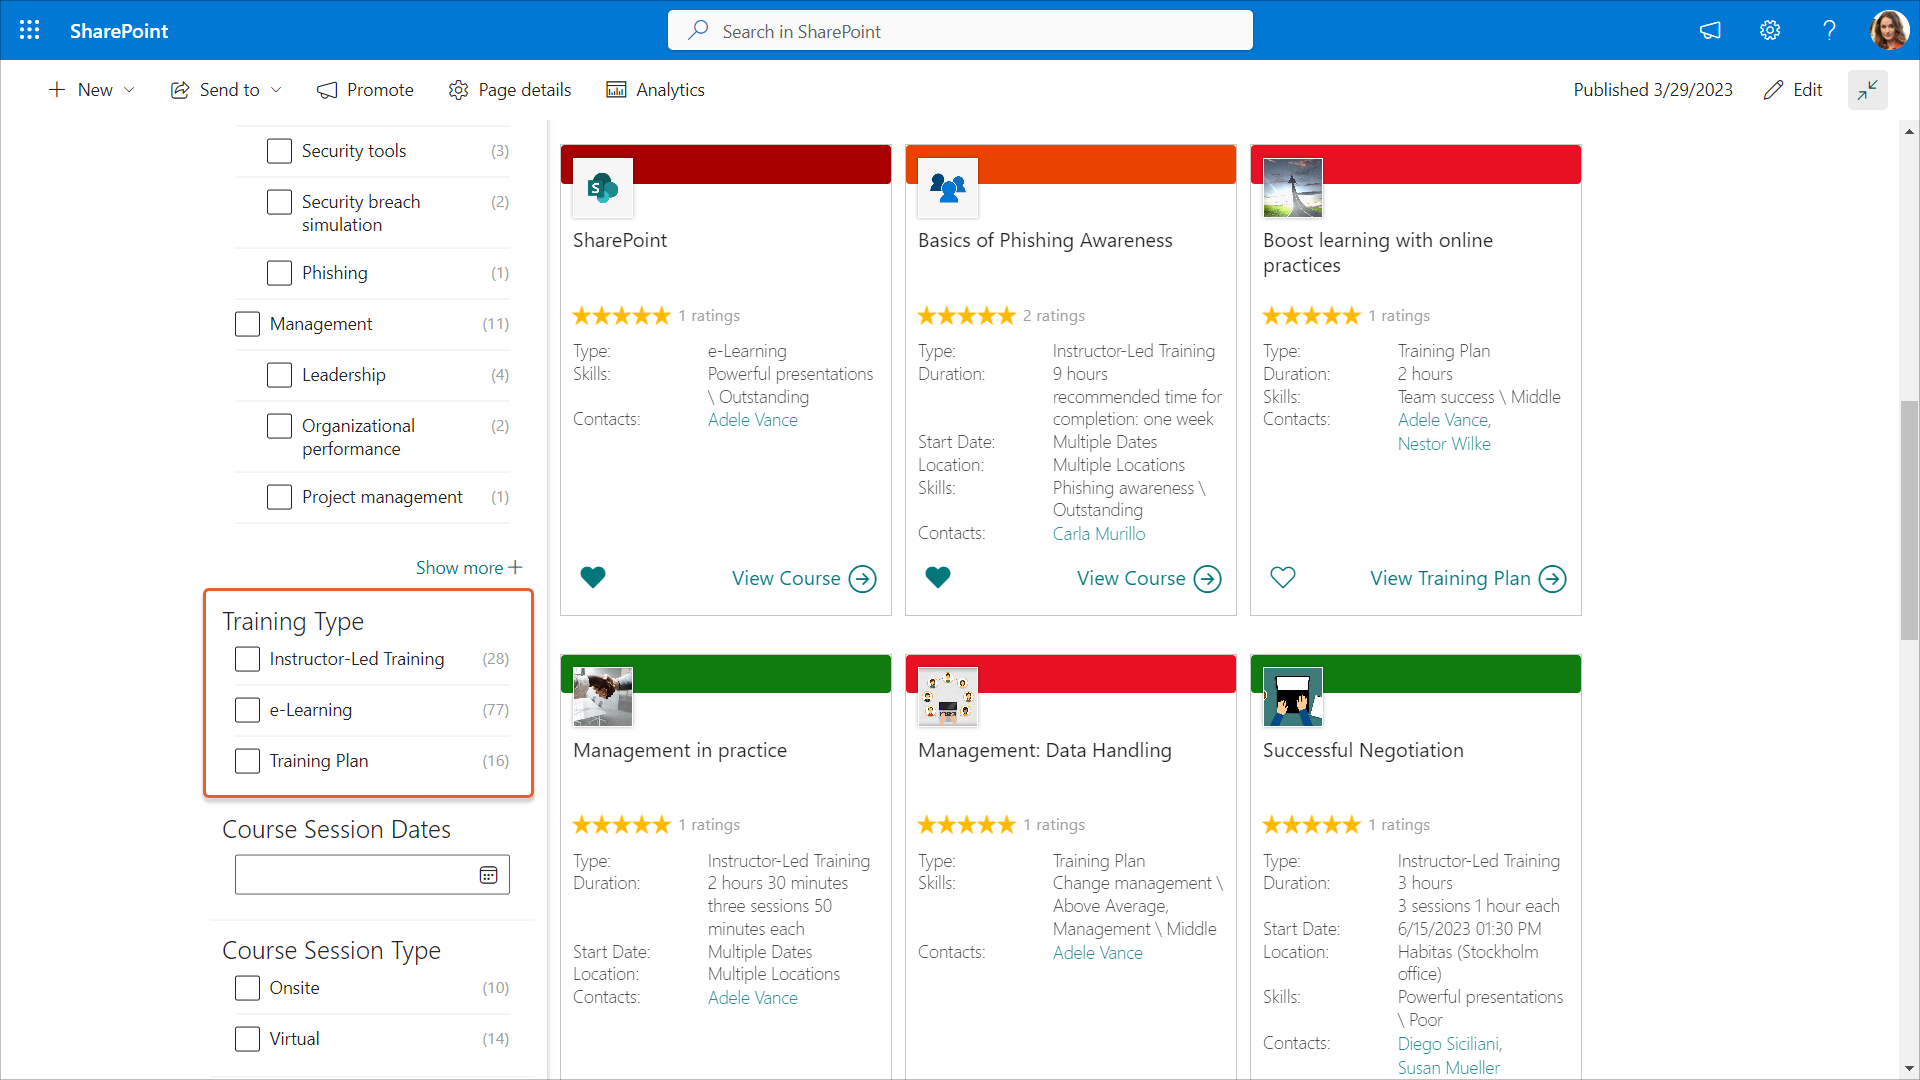Check the e-Learning training type checkbox

(x=247, y=710)
